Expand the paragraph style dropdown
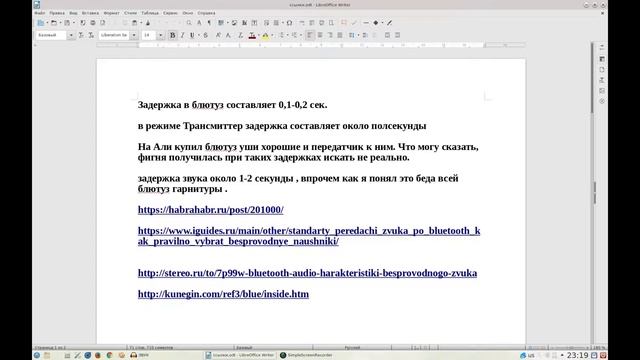Screen dimensions: 640x360 point(71,35)
